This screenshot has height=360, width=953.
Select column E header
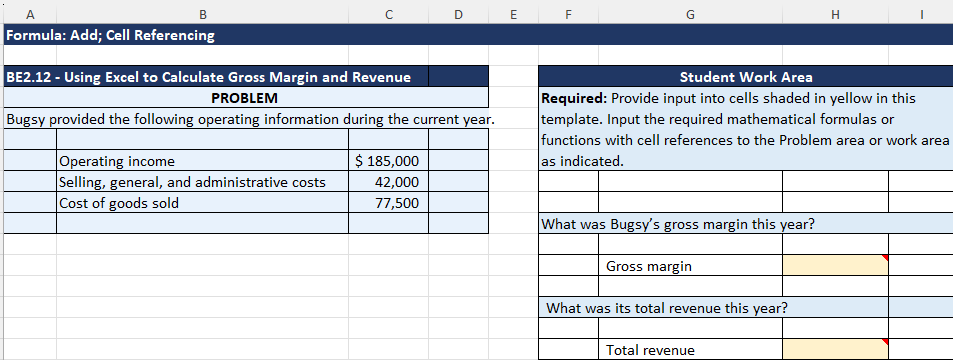point(514,15)
